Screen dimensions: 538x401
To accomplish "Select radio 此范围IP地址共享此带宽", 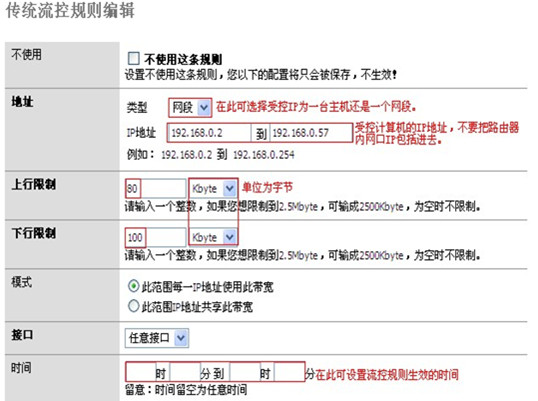I will 133,306.
